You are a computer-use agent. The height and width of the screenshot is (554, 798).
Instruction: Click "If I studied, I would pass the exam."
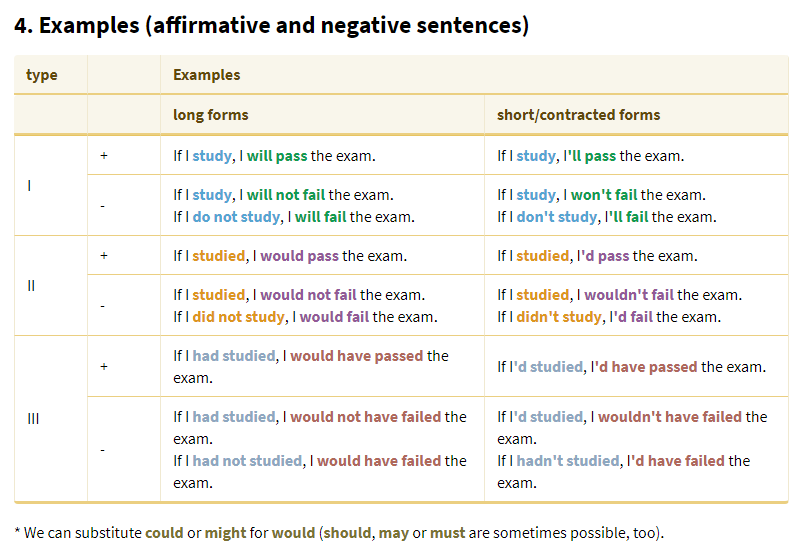coord(289,256)
